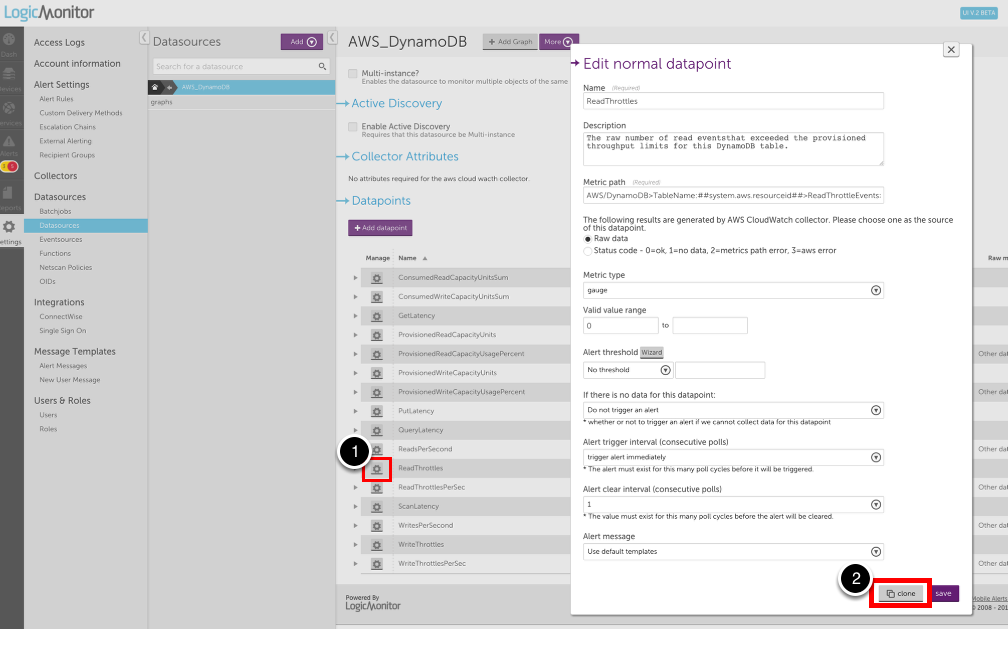This screenshot has width=1008, height=663.
Task: Open Alert Rules in settings menu
Action: [x=56, y=99]
